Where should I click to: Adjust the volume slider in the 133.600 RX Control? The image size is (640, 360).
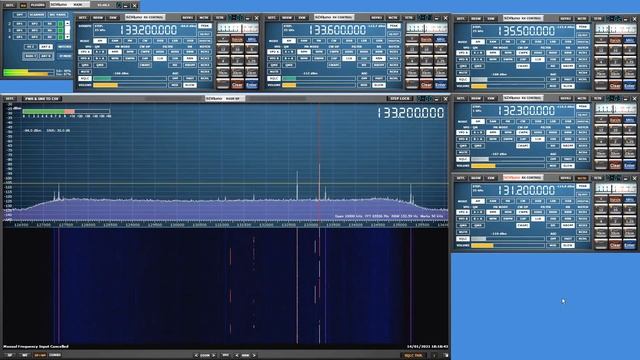[x=319, y=85]
